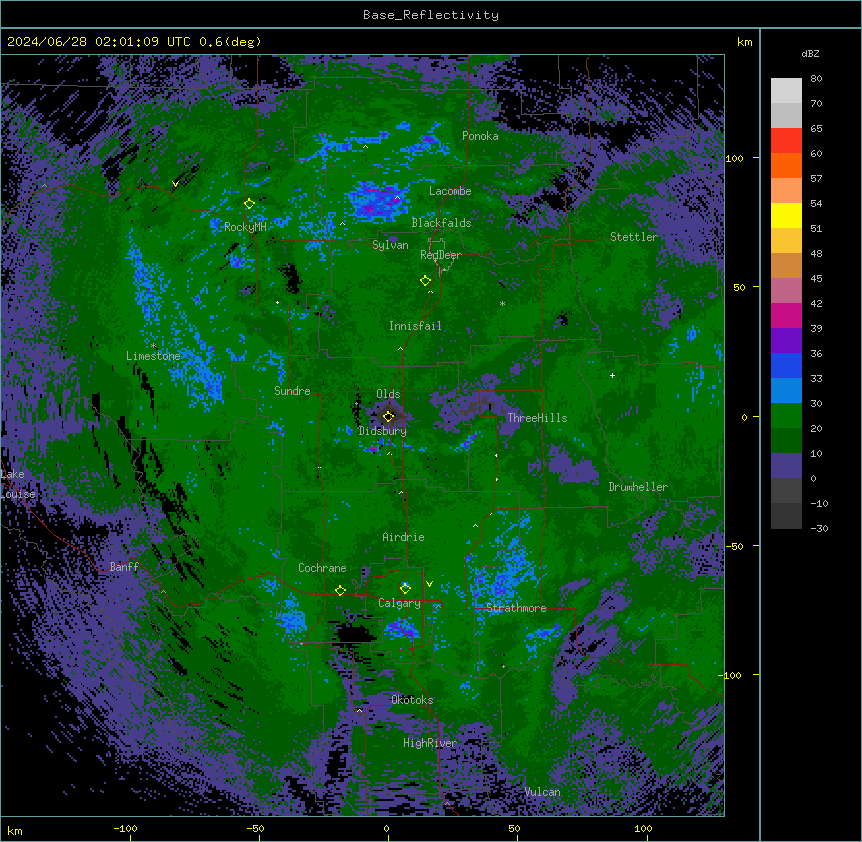Click the blue swatch between 36 and 33
Viewport: 862px width, 842px height.
pyautogui.click(x=786, y=365)
